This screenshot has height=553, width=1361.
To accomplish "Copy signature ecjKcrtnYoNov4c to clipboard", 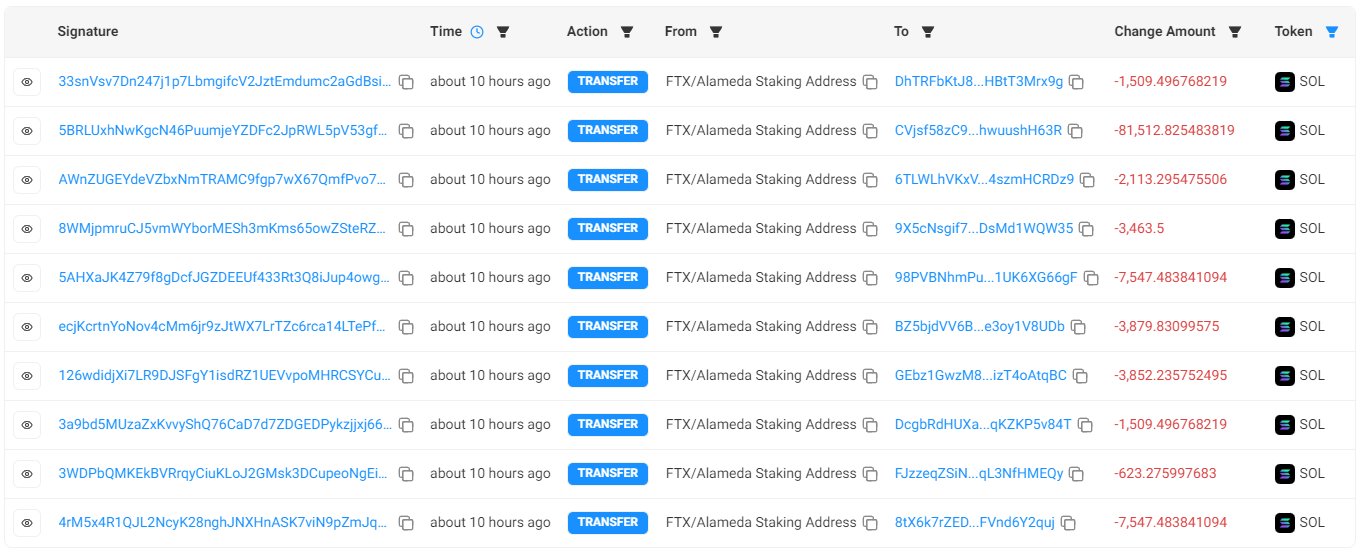I will pos(406,327).
